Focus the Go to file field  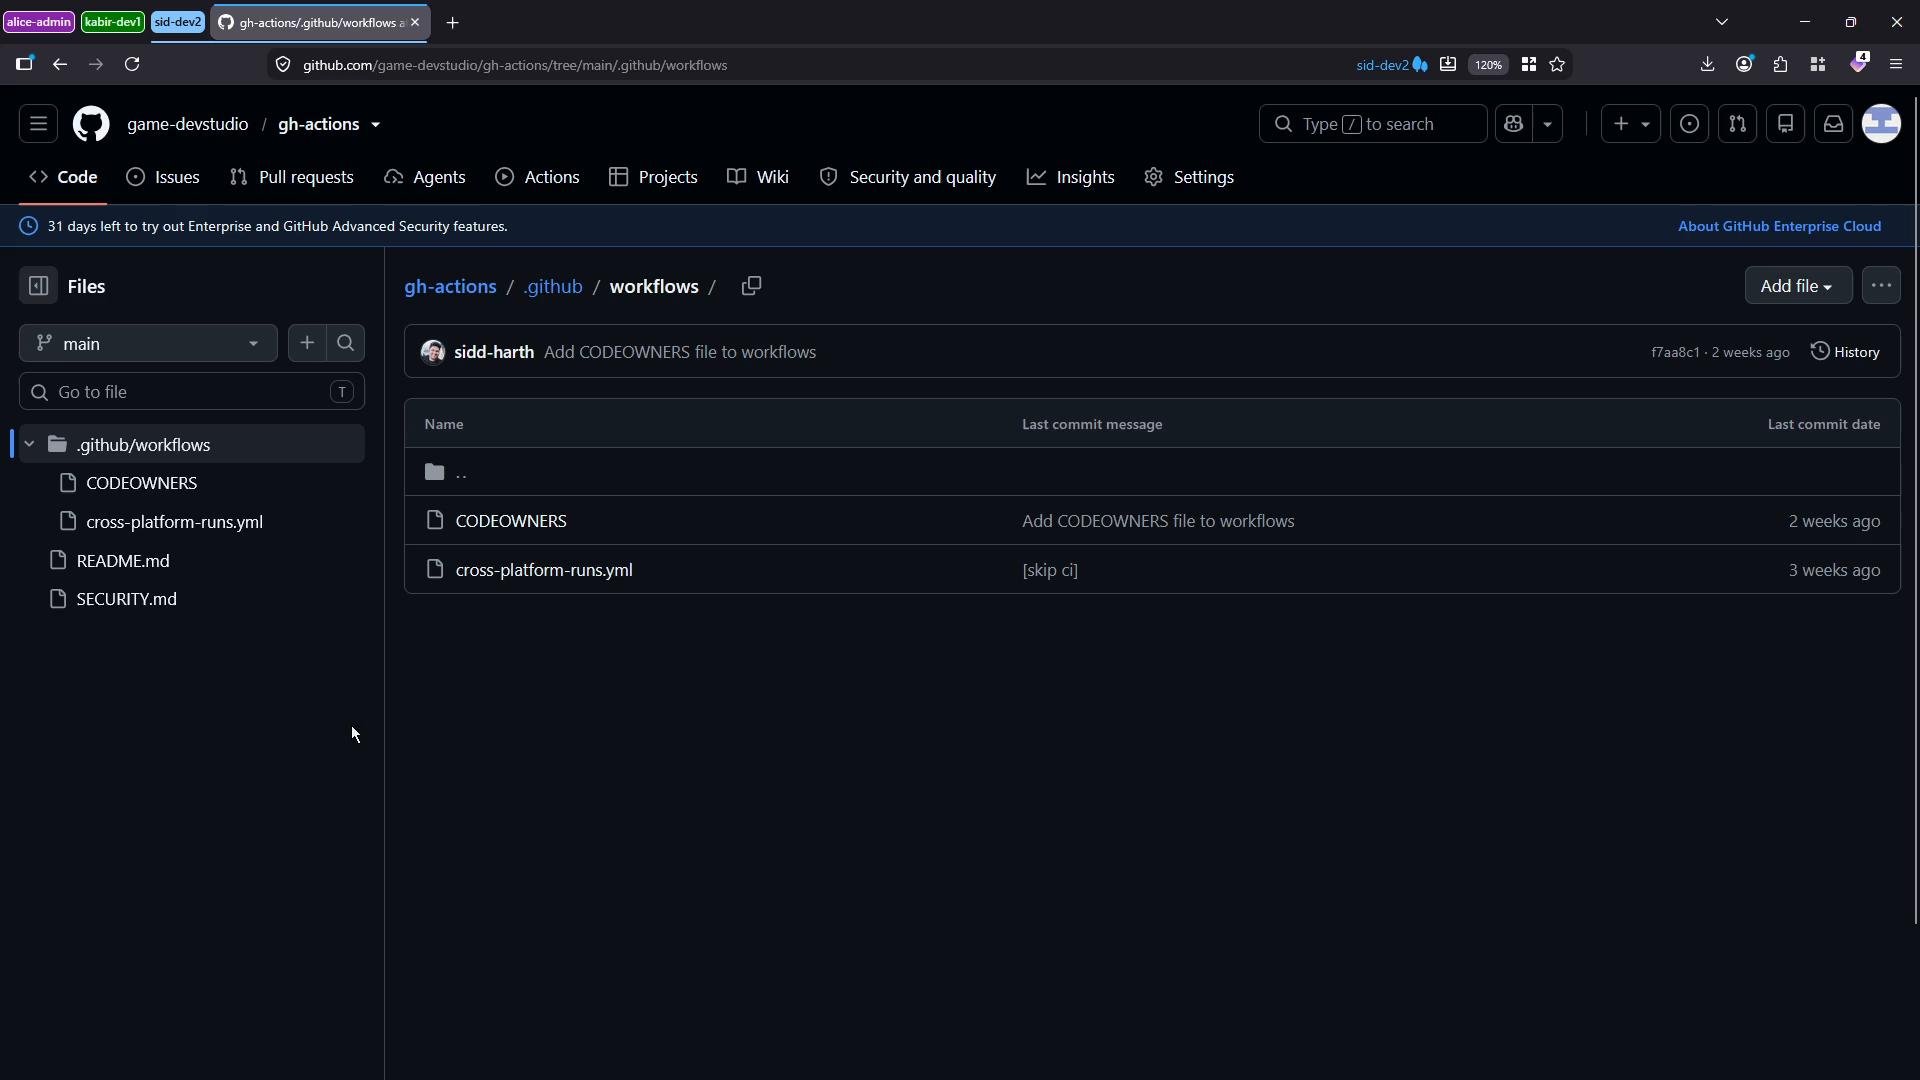[192, 392]
